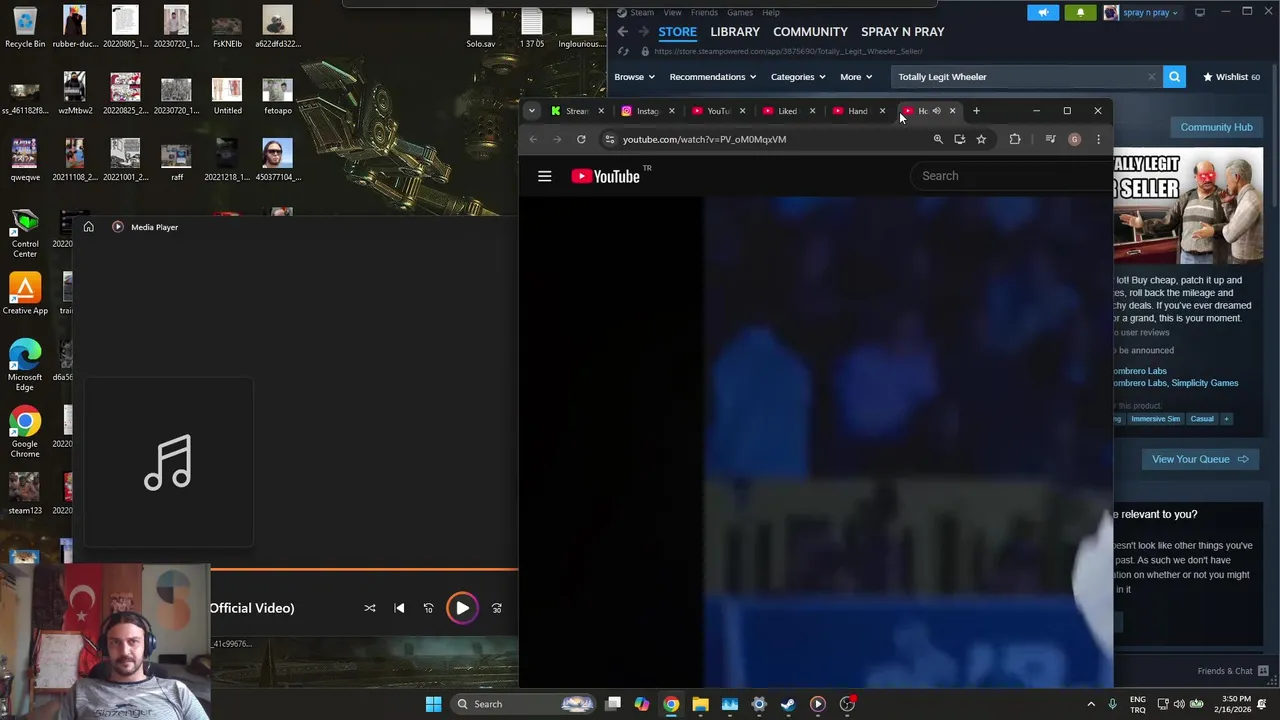
Task: Open SPRAY N PRAY profile section
Action: click(x=902, y=32)
